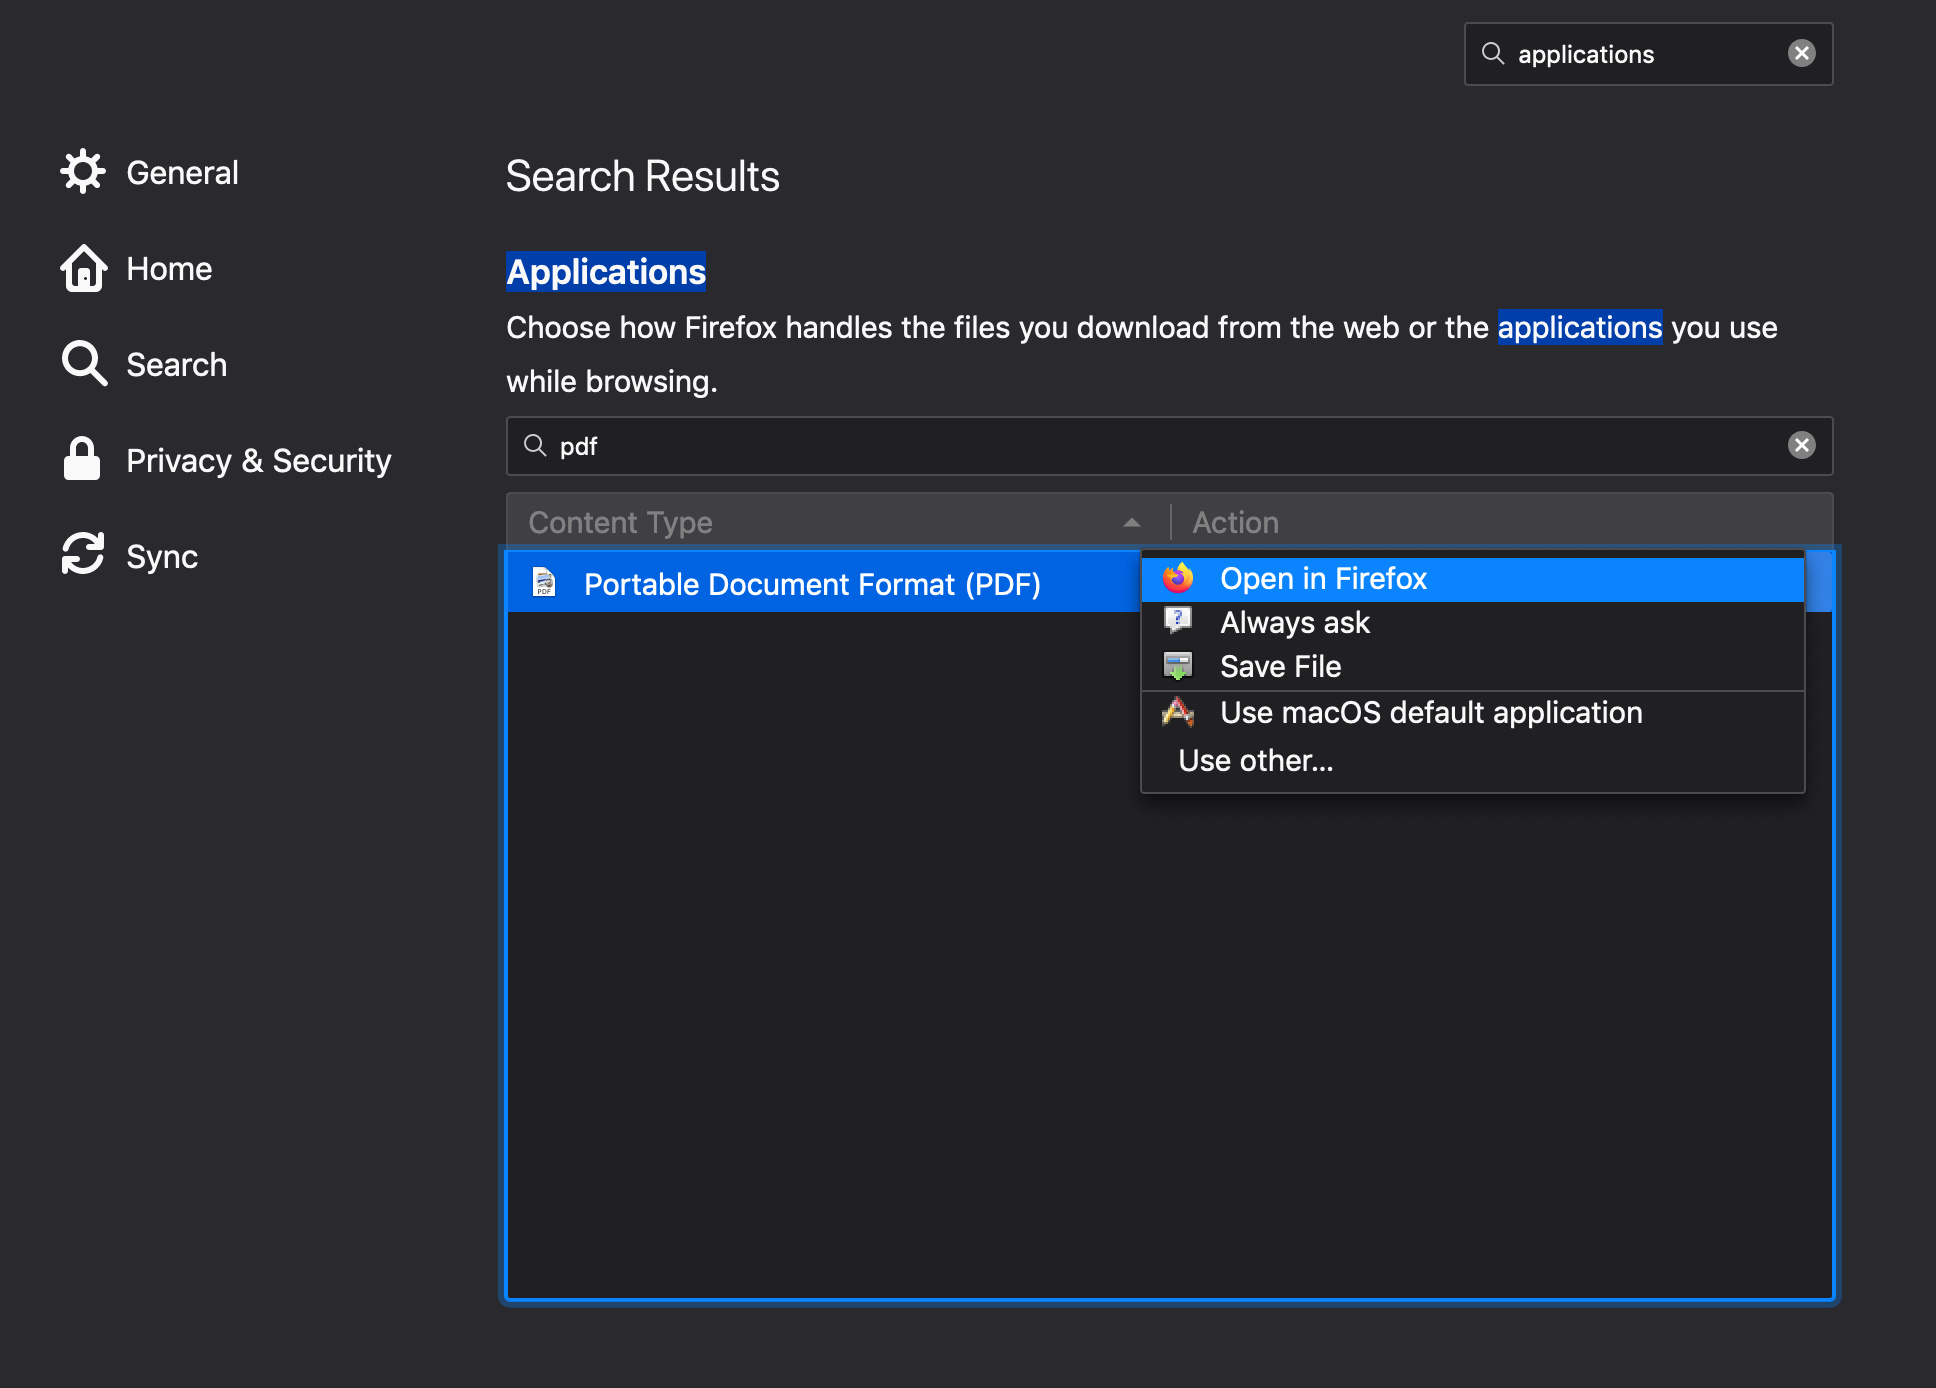Click the General gear icon

(x=83, y=172)
